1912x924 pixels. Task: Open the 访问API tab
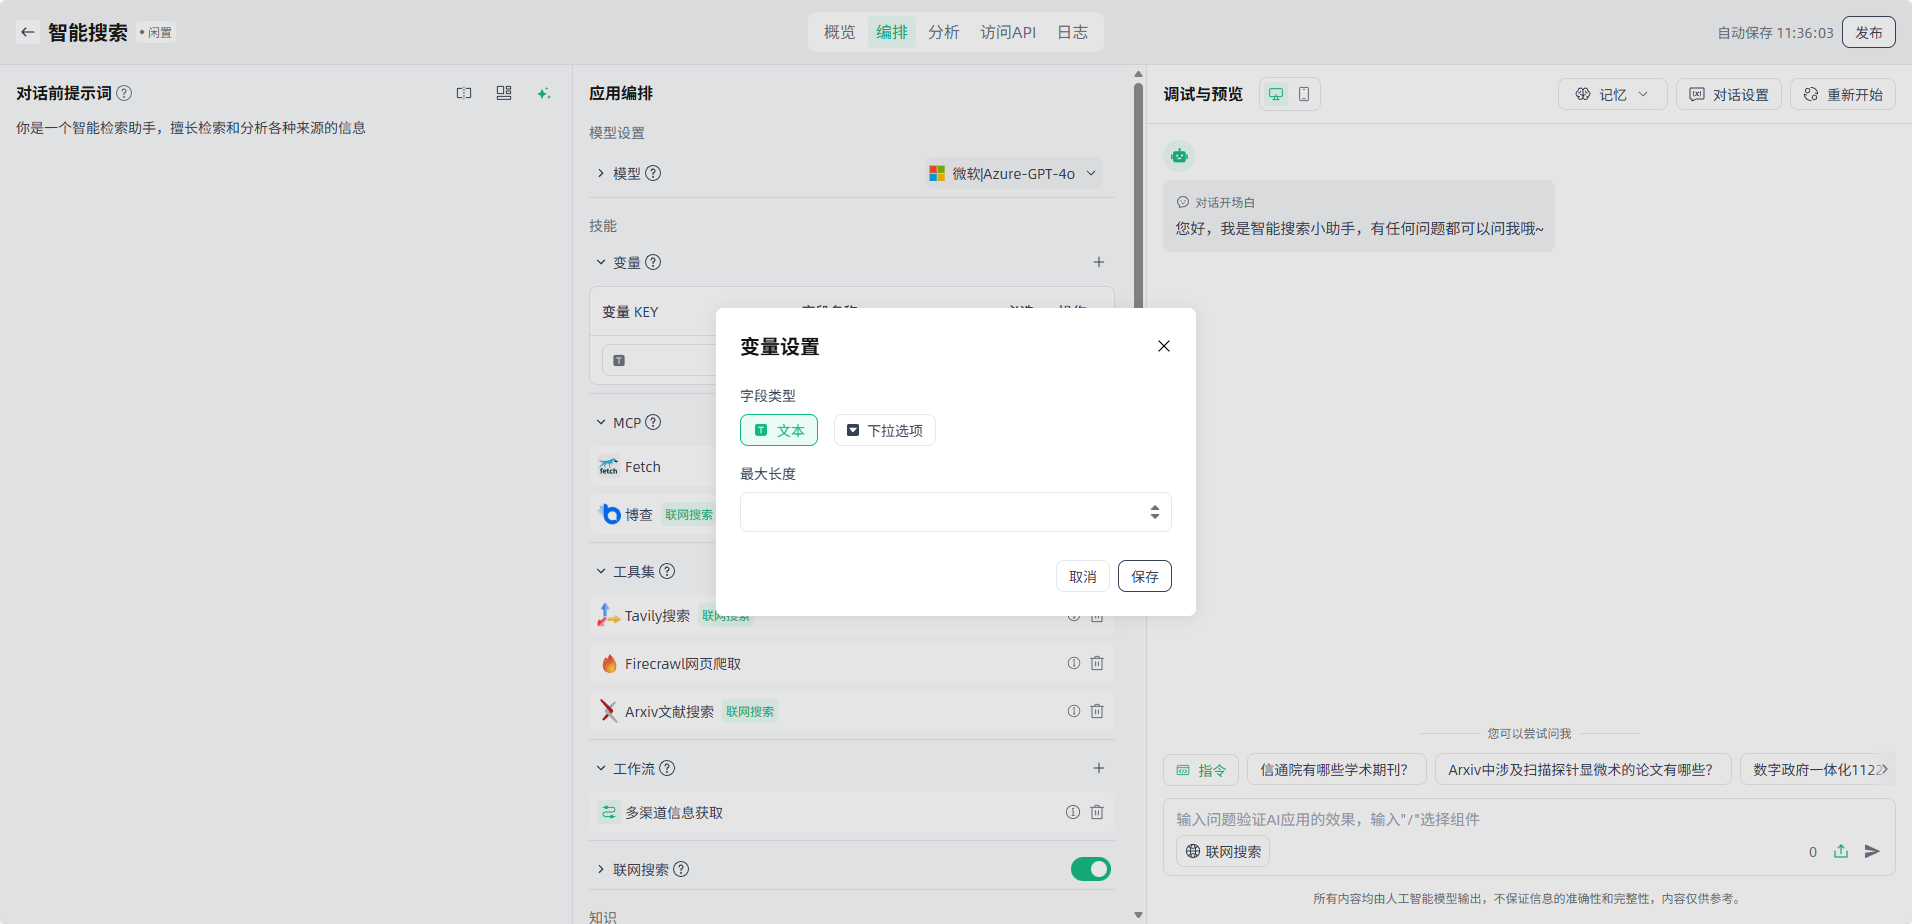1007,32
